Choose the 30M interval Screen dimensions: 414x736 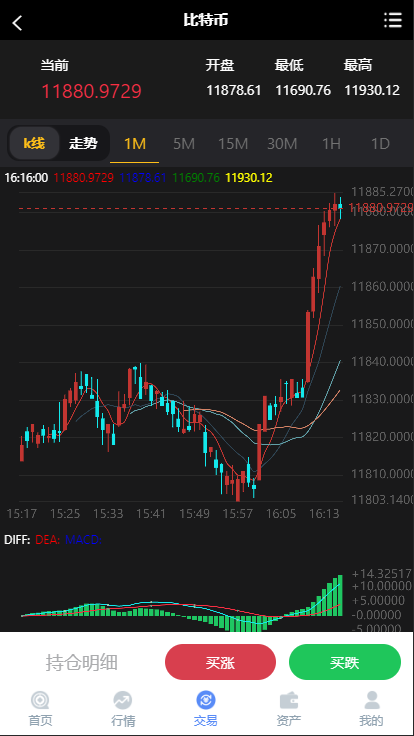tap(282, 144)
